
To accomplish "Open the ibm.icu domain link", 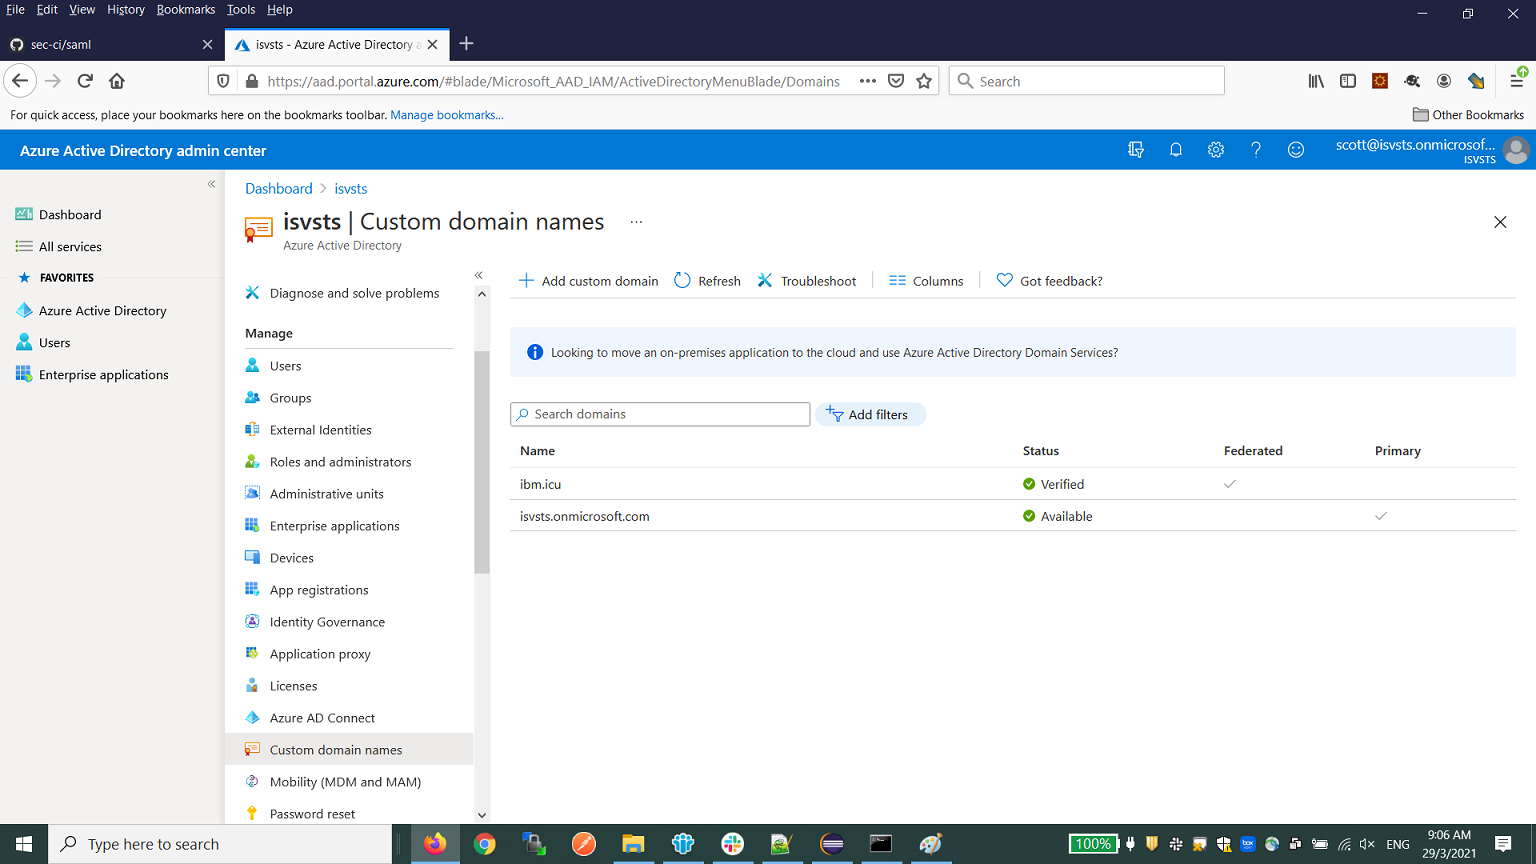I will coord(540,483).
